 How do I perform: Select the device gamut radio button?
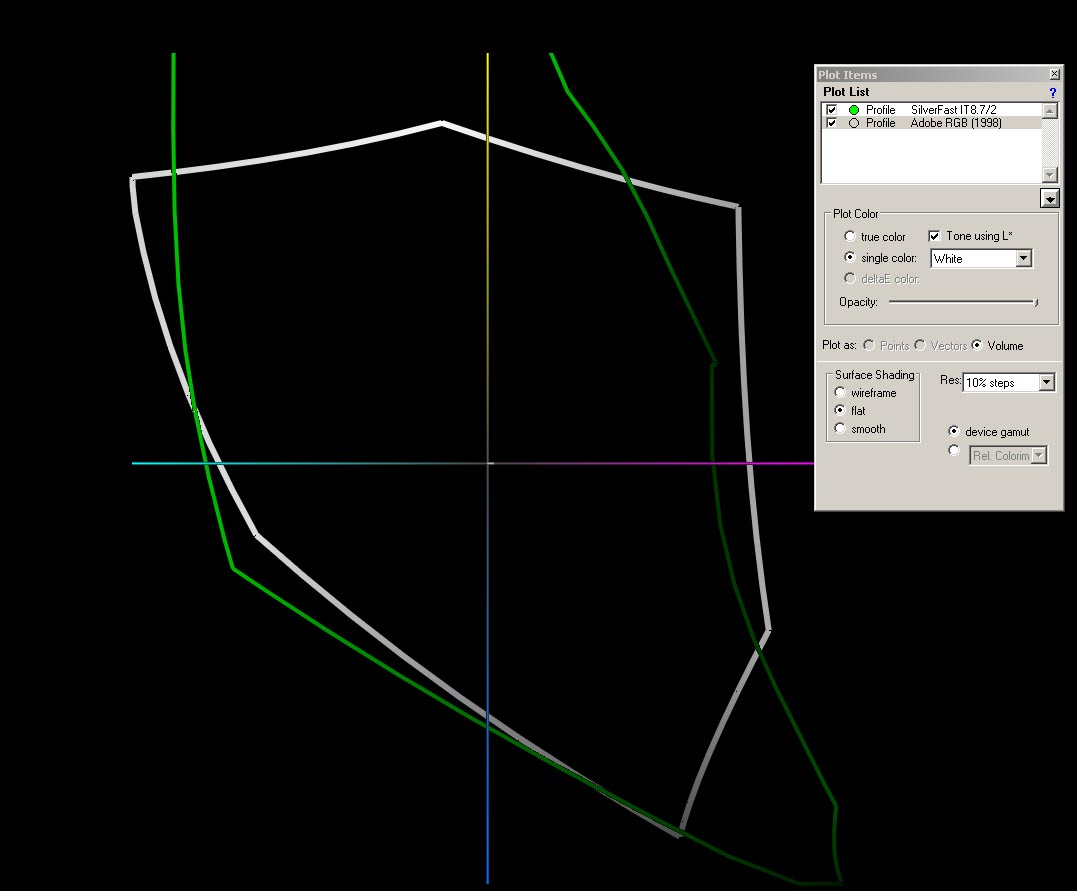[x=953, y=431]
